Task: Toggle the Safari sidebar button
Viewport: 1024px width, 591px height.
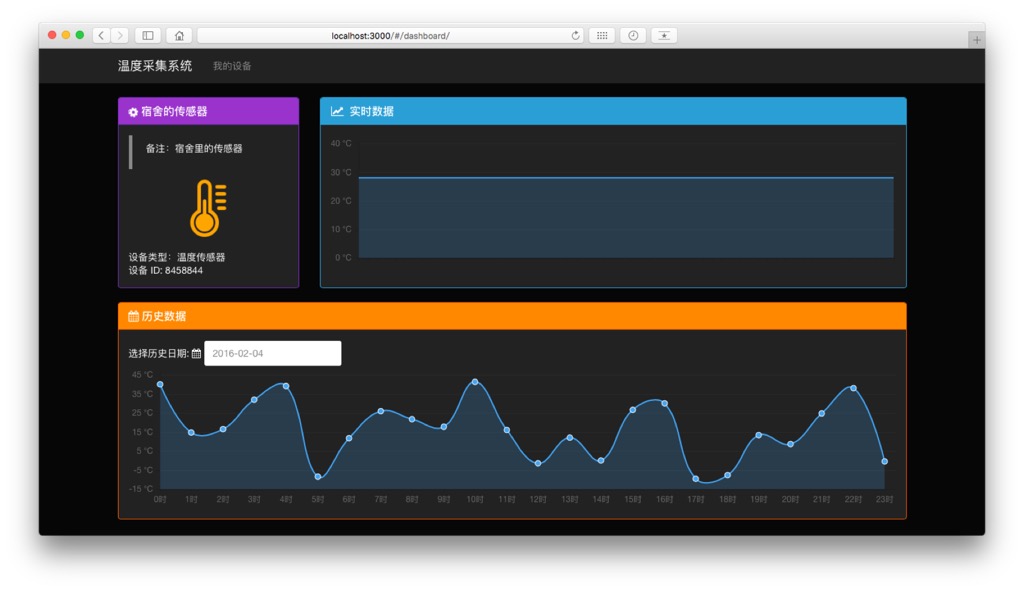Action: (148, 35)
